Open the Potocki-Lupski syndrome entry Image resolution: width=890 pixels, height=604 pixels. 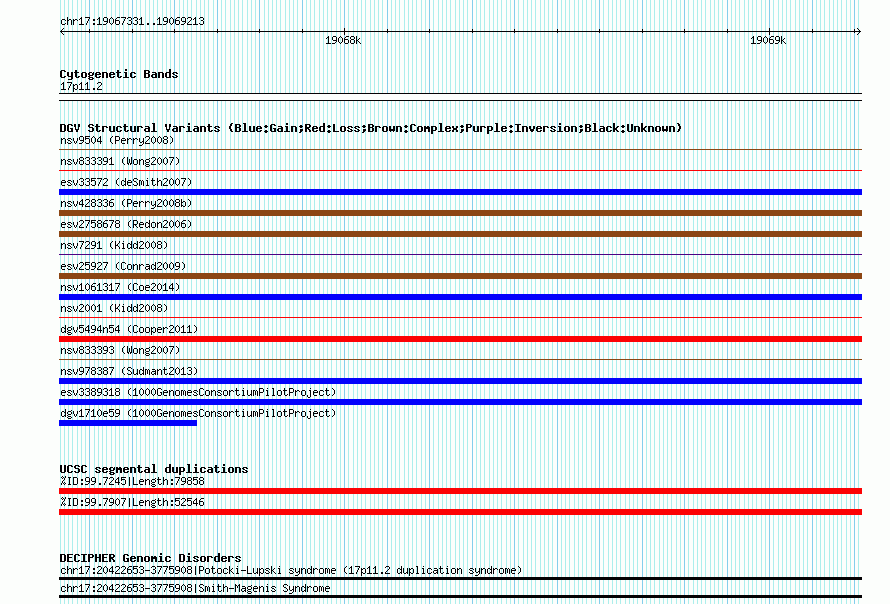(291, 570)
